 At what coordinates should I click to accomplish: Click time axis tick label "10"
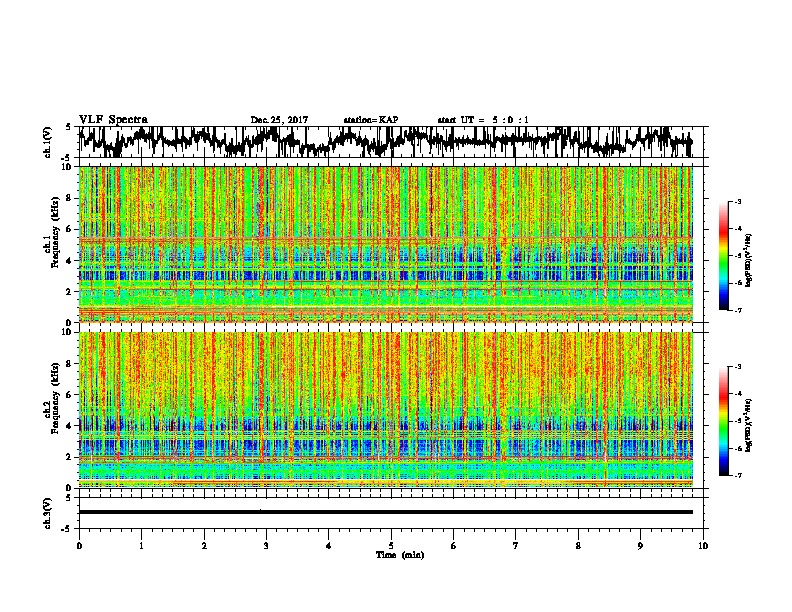pyautogui.click(x=703, y=546)
